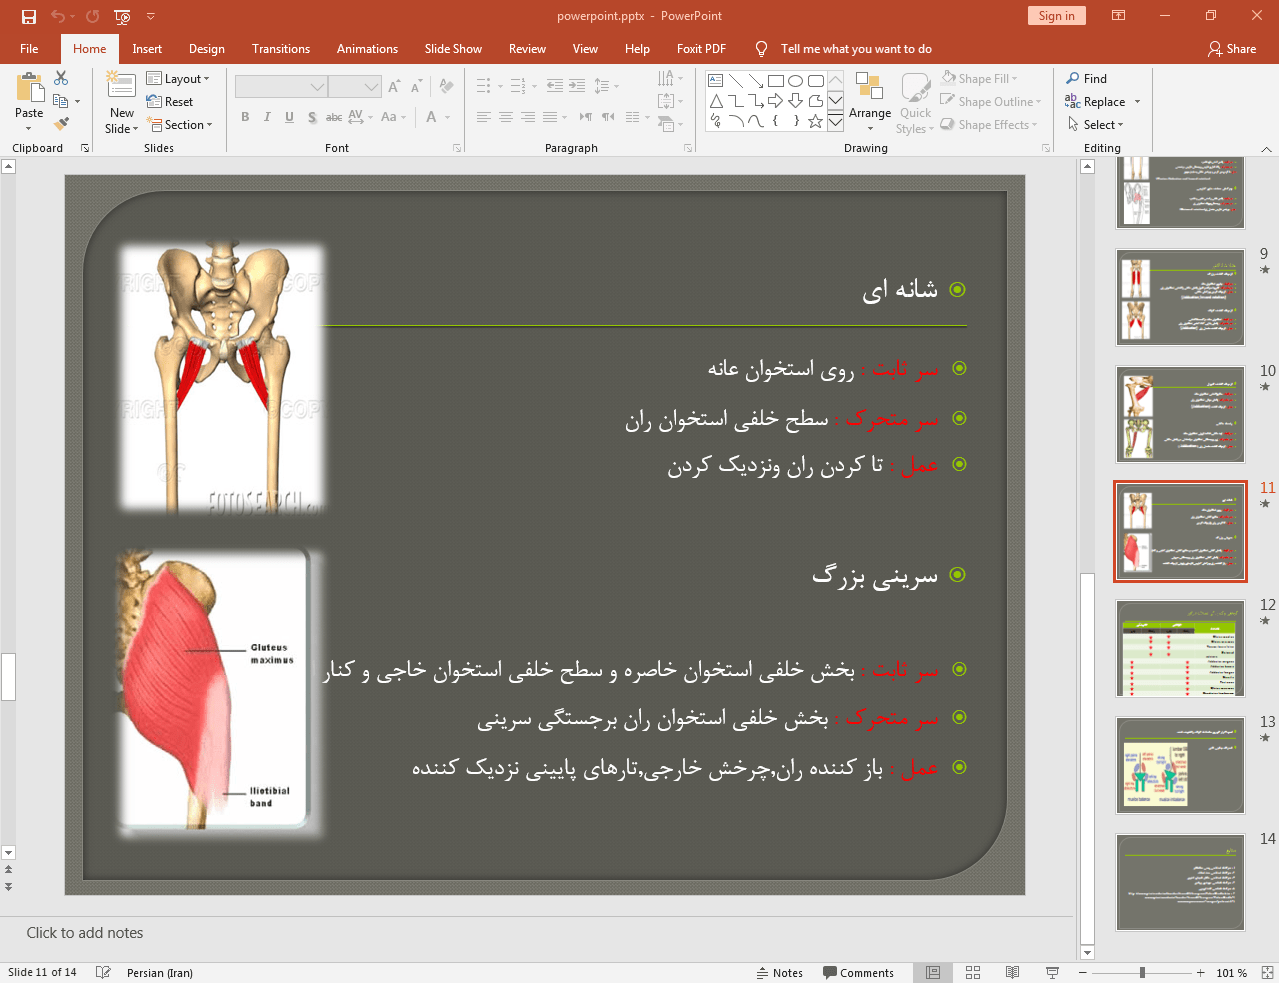Screen dimensions: 1279x983
Task: Switch to the Insert tab
Action: tap(147, 49)
